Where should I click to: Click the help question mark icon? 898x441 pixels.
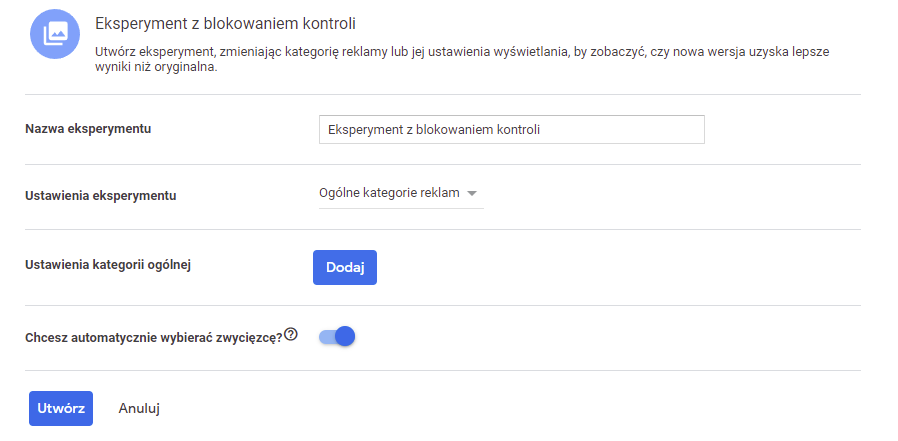pos(291,335)
